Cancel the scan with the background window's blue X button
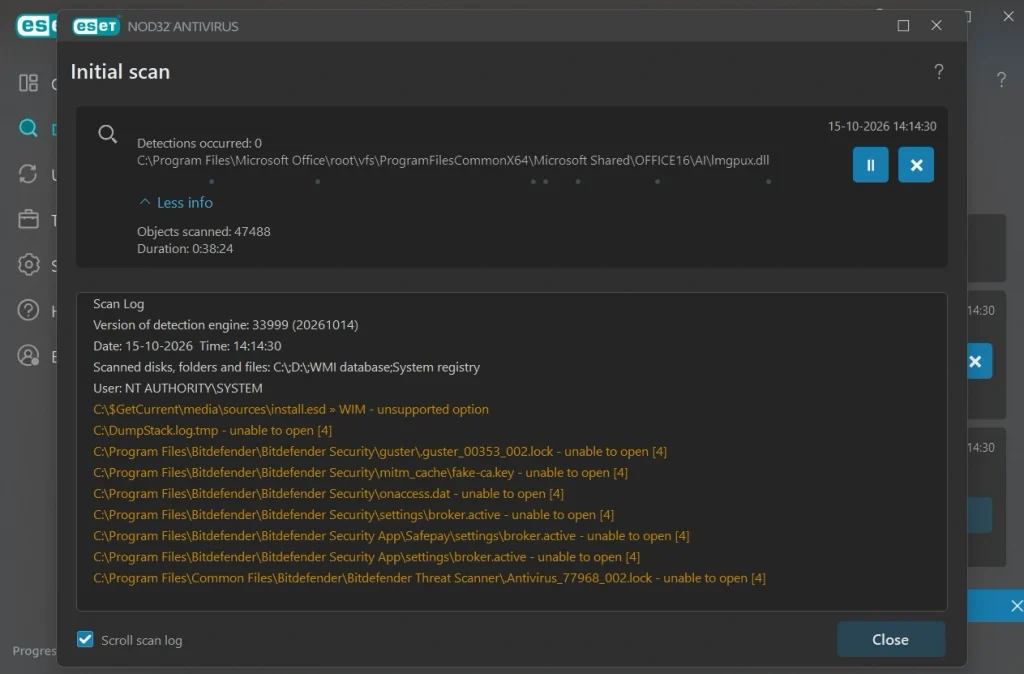Image resolution: width=1024 pixels, height=674 pixels. point(976,361)
